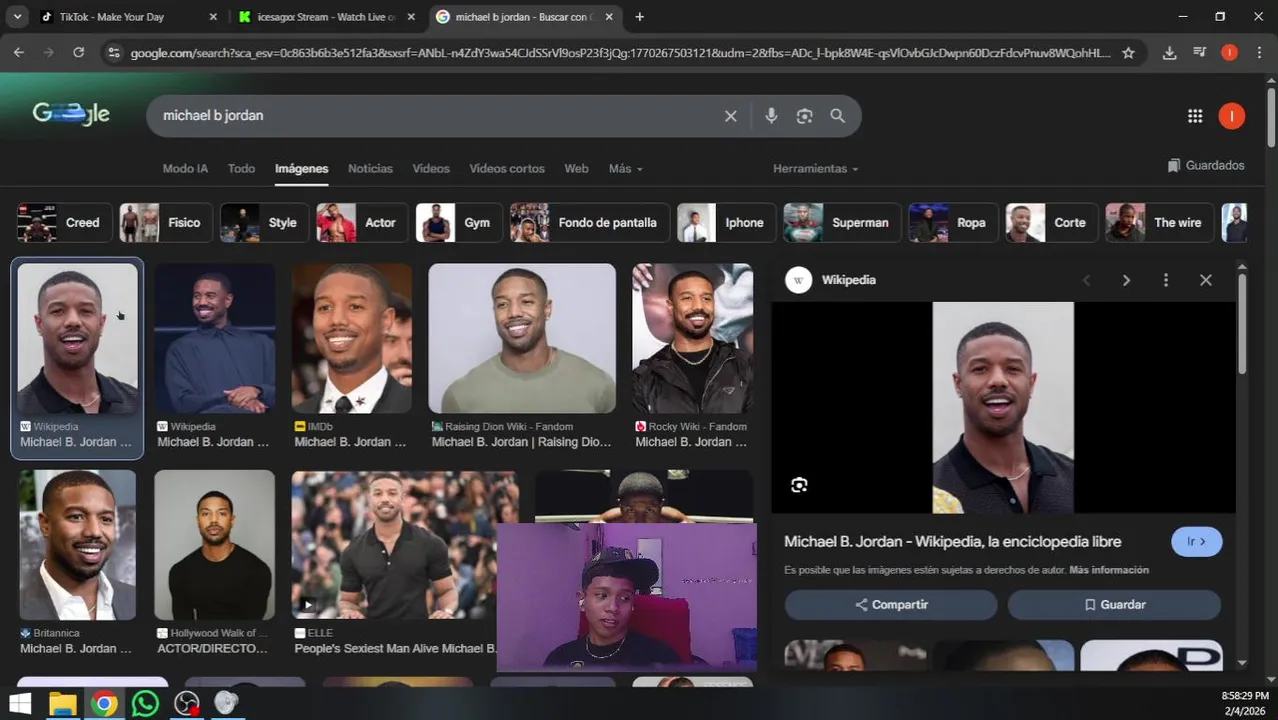Bookmark this page with the star icon

[x=1128, y=53]
